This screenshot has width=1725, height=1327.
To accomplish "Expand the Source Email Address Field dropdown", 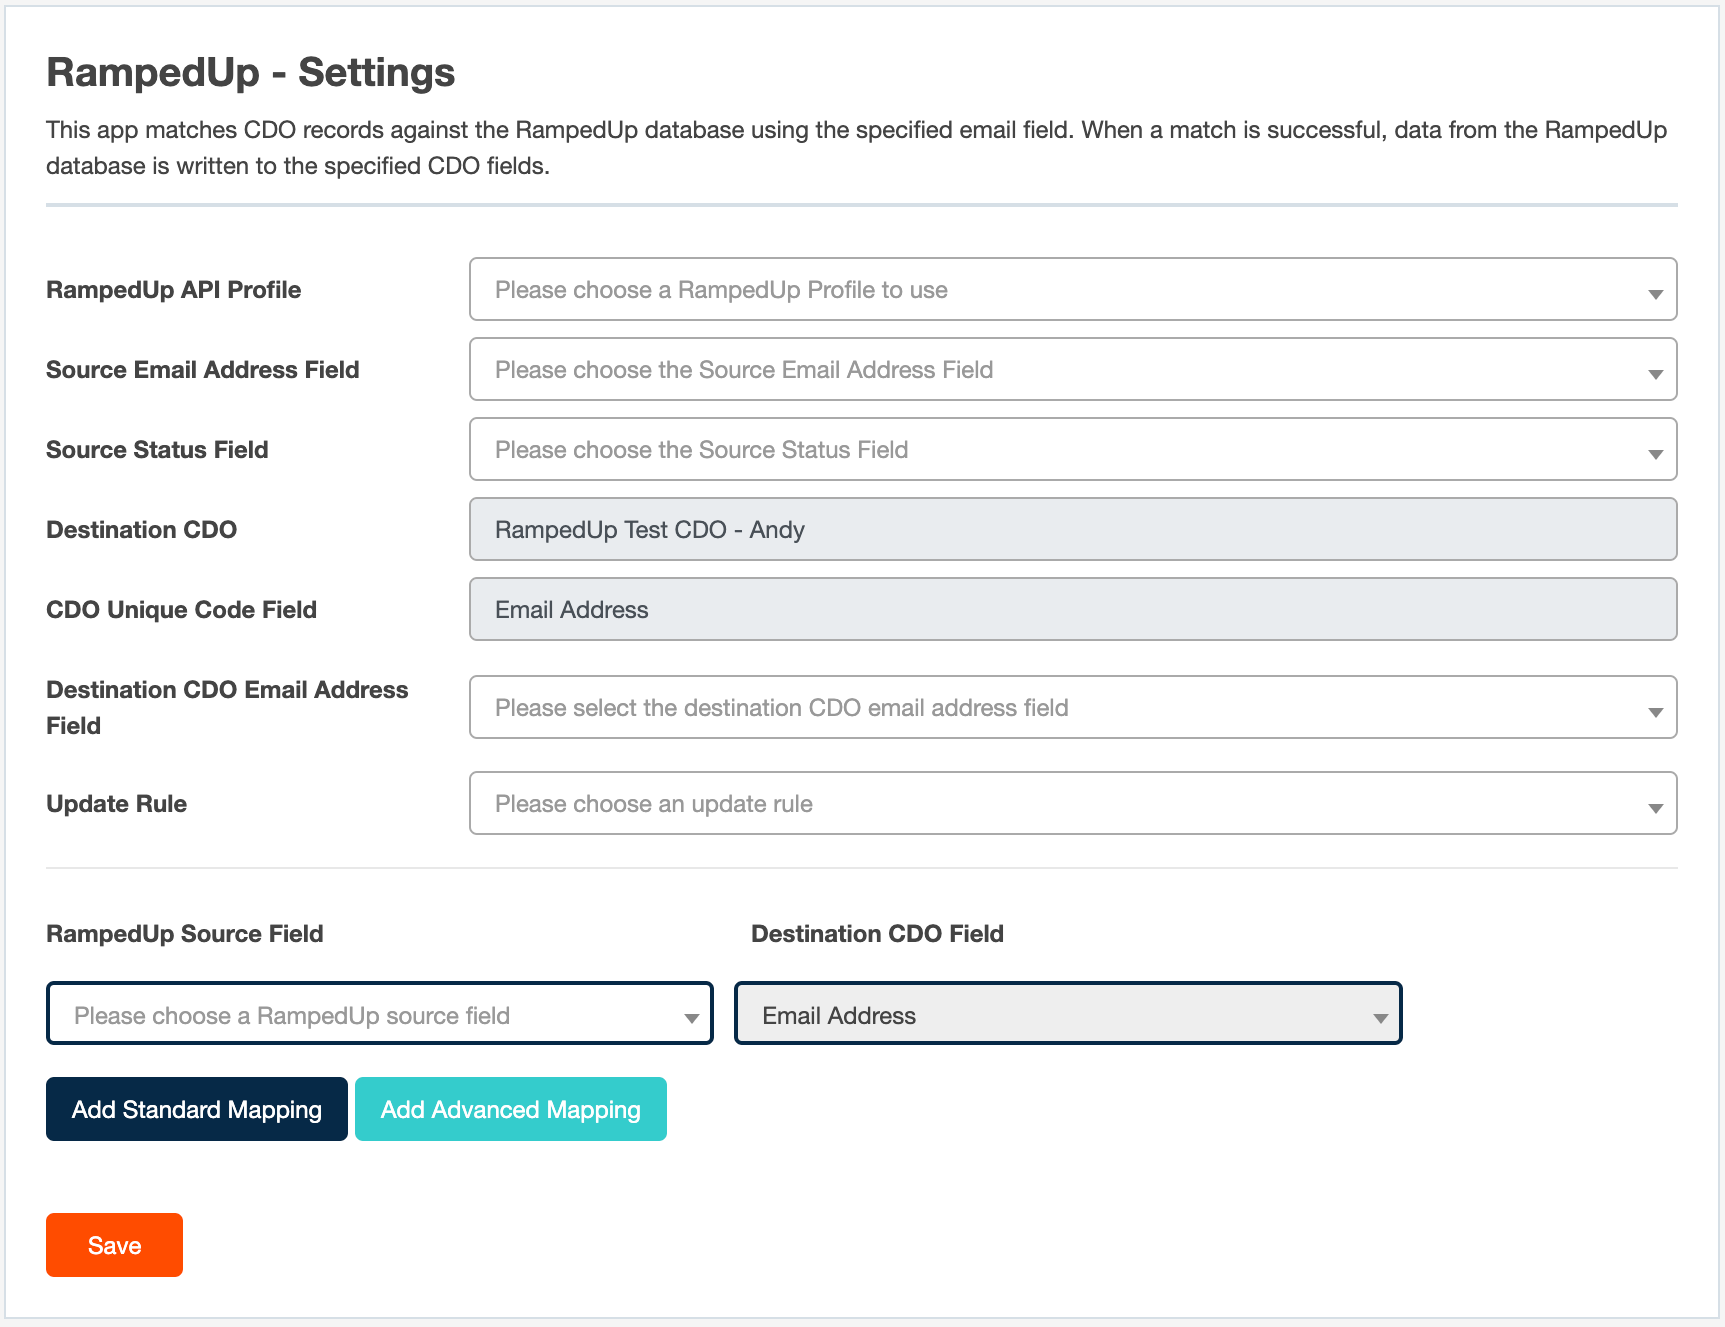I will point(1073,369).
